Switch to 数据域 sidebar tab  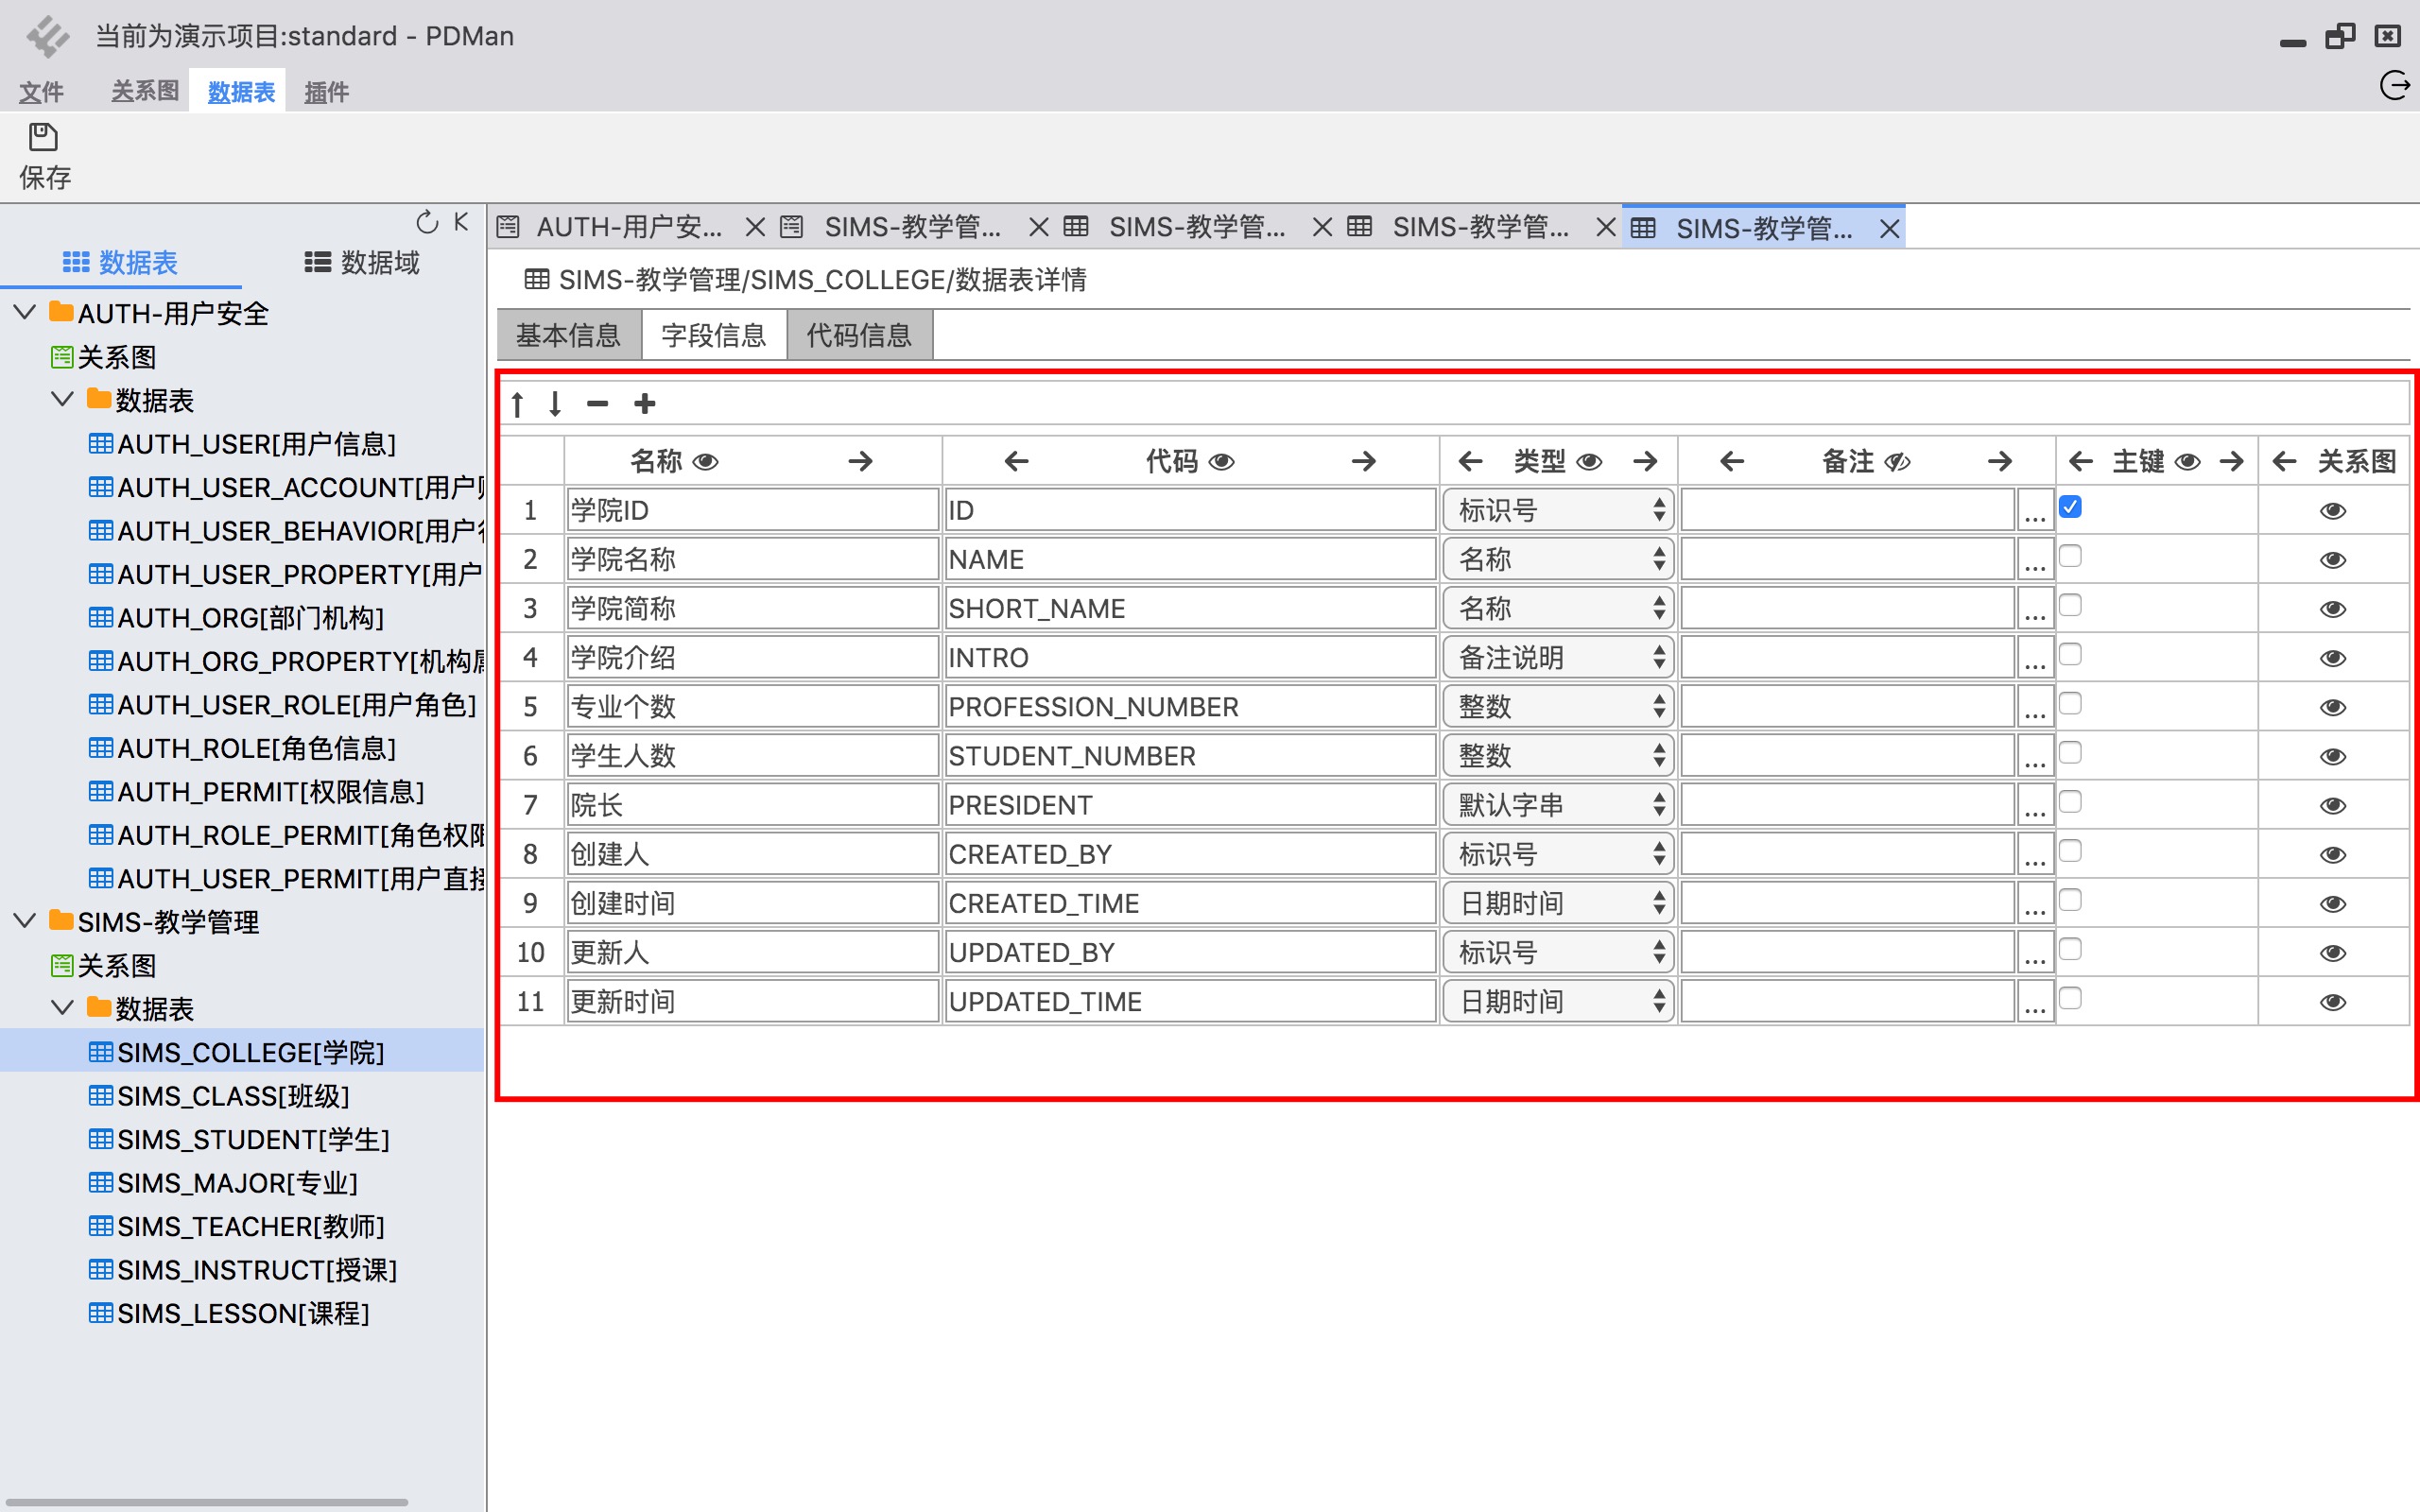(x=362, y=263)
